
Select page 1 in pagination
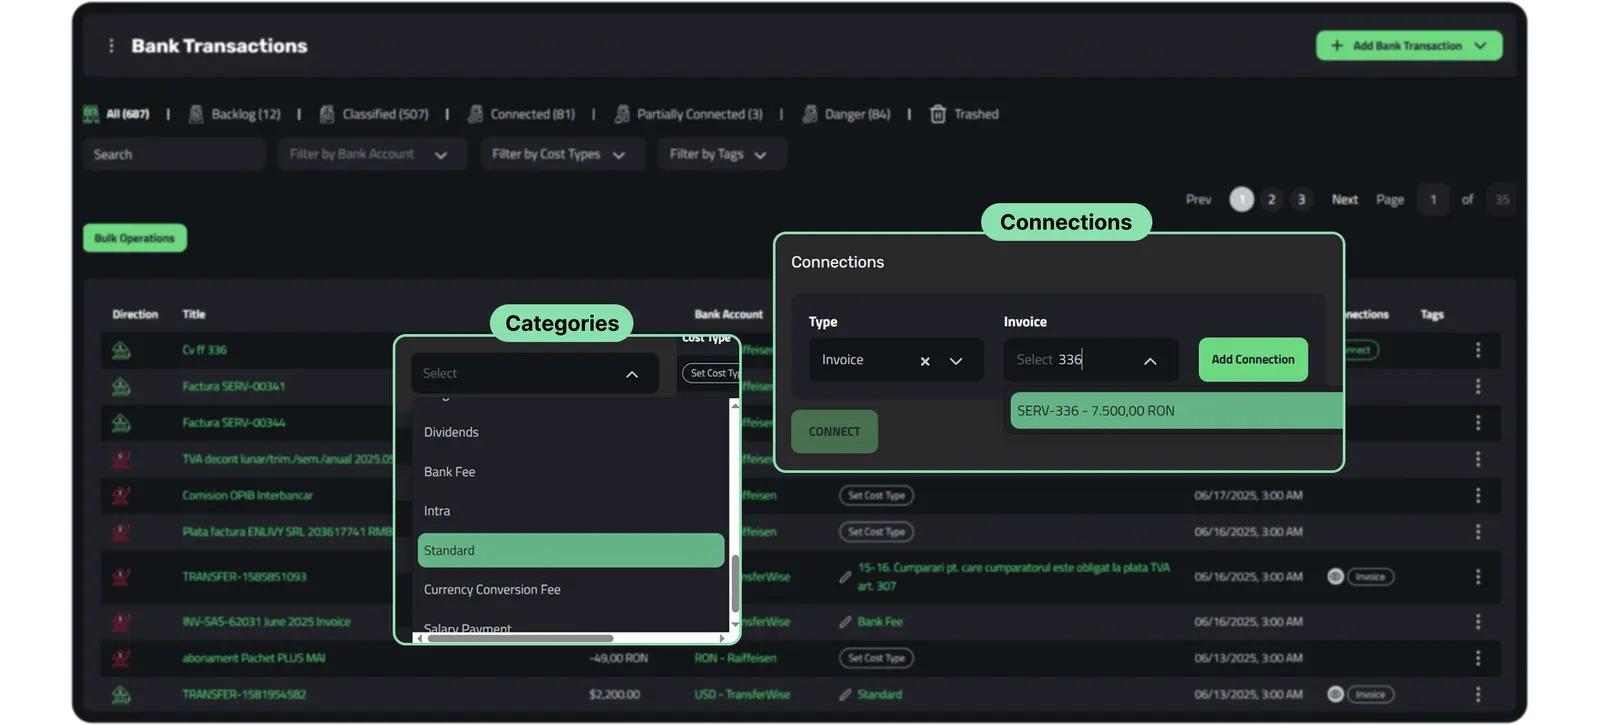(1242, 200)
